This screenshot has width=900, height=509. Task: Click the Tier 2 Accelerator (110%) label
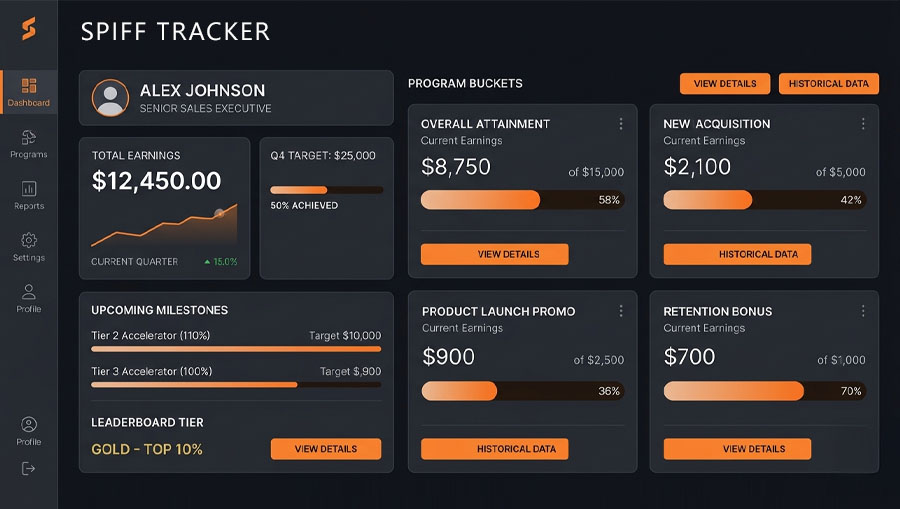point(150,336)
